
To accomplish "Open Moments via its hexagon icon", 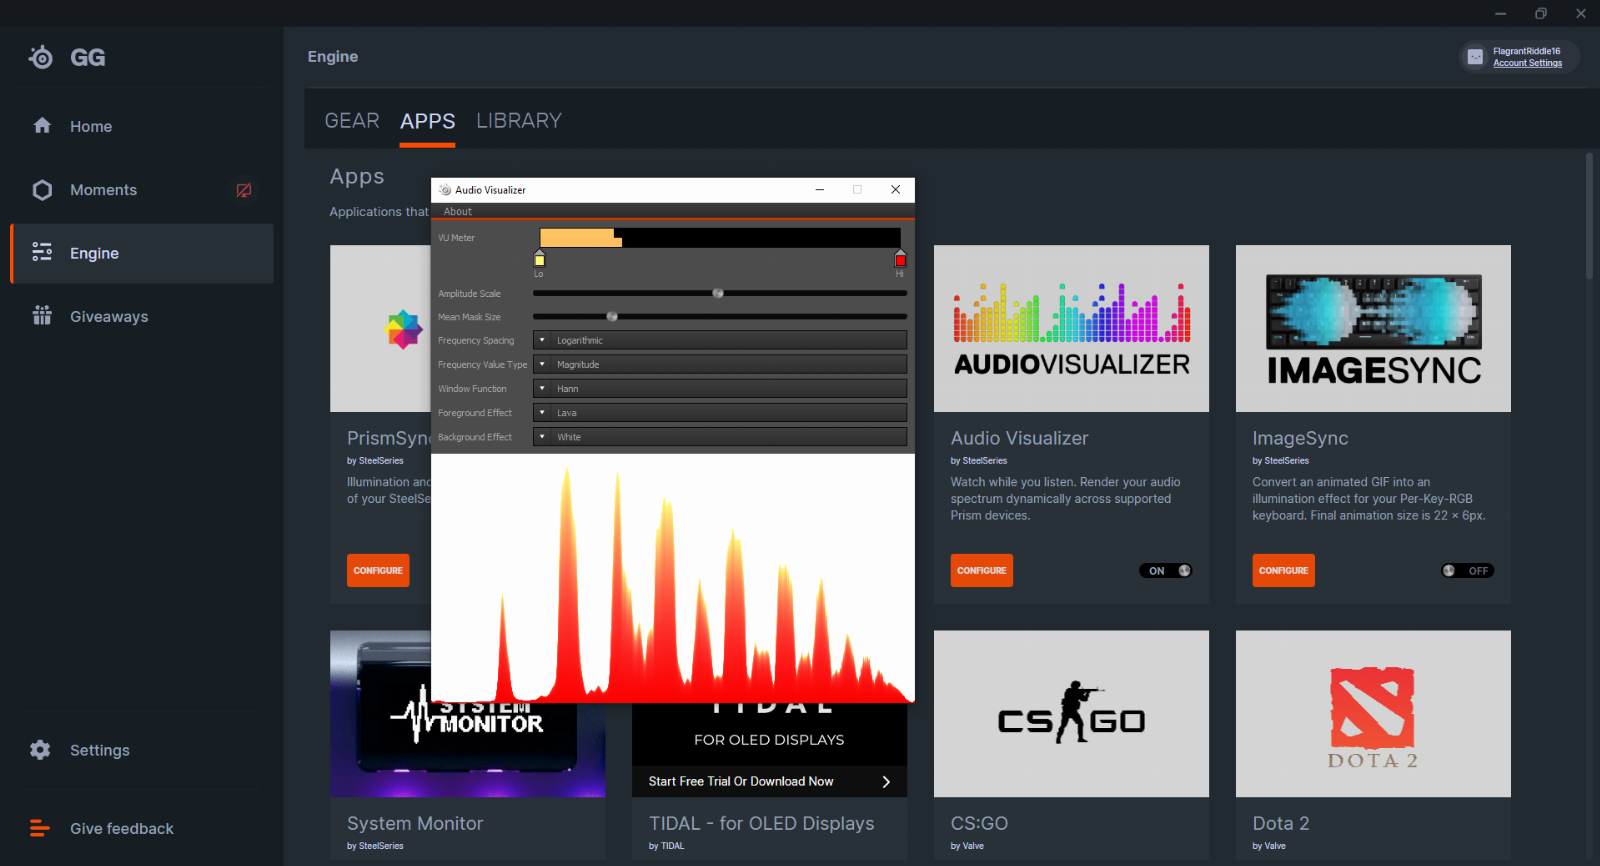I will 42,190.
